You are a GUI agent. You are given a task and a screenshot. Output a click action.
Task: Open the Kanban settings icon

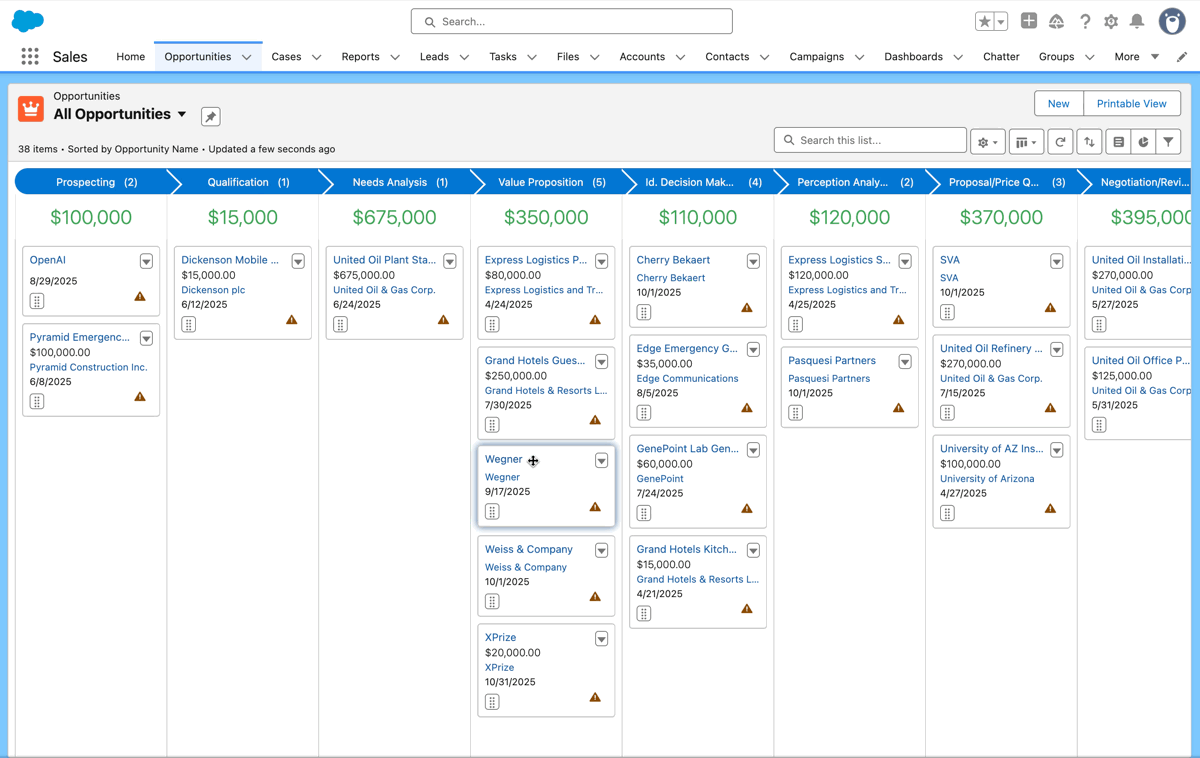(x=1119, y=142)
